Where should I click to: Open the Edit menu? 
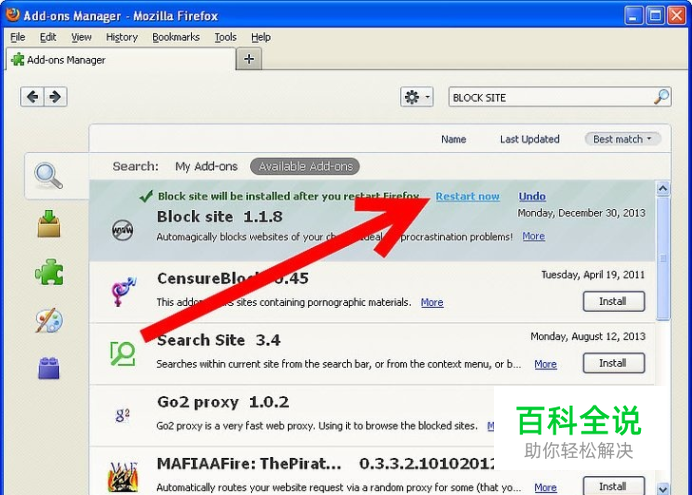(48, 37)
